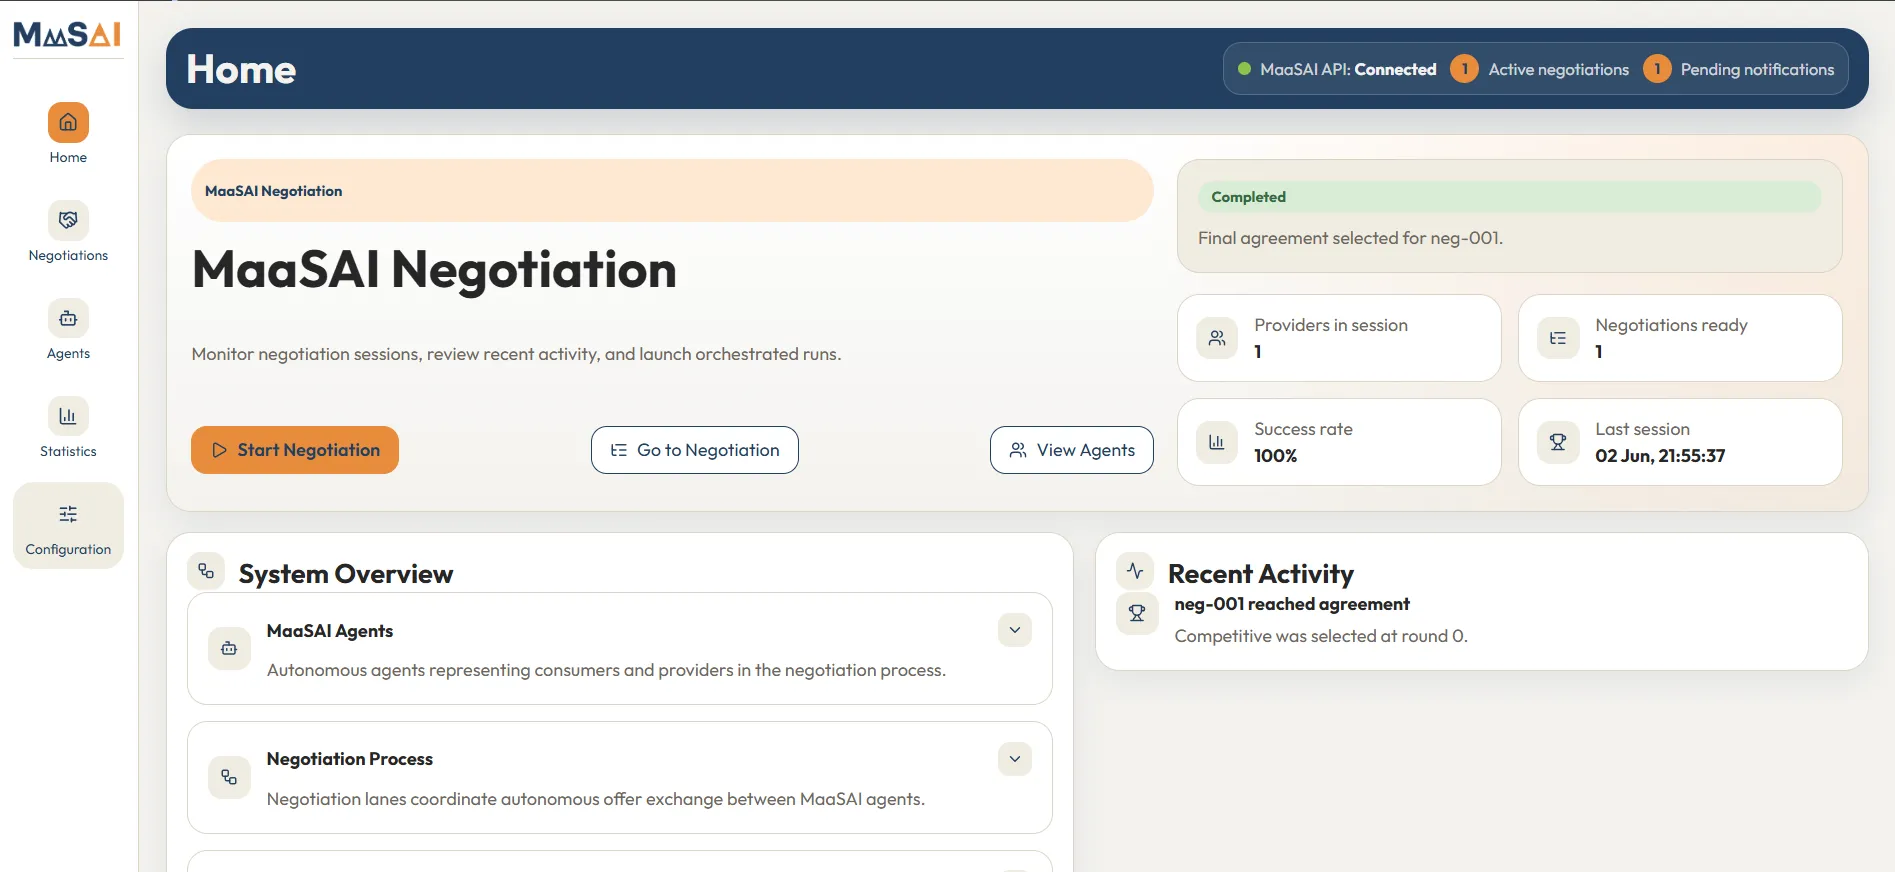Click the Pending notifications count badge

pos(1657,69)
